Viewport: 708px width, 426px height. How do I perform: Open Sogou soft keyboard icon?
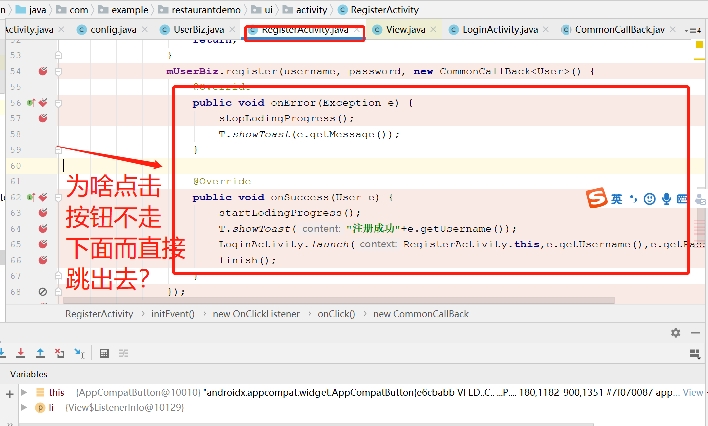(x=682, y=199)
